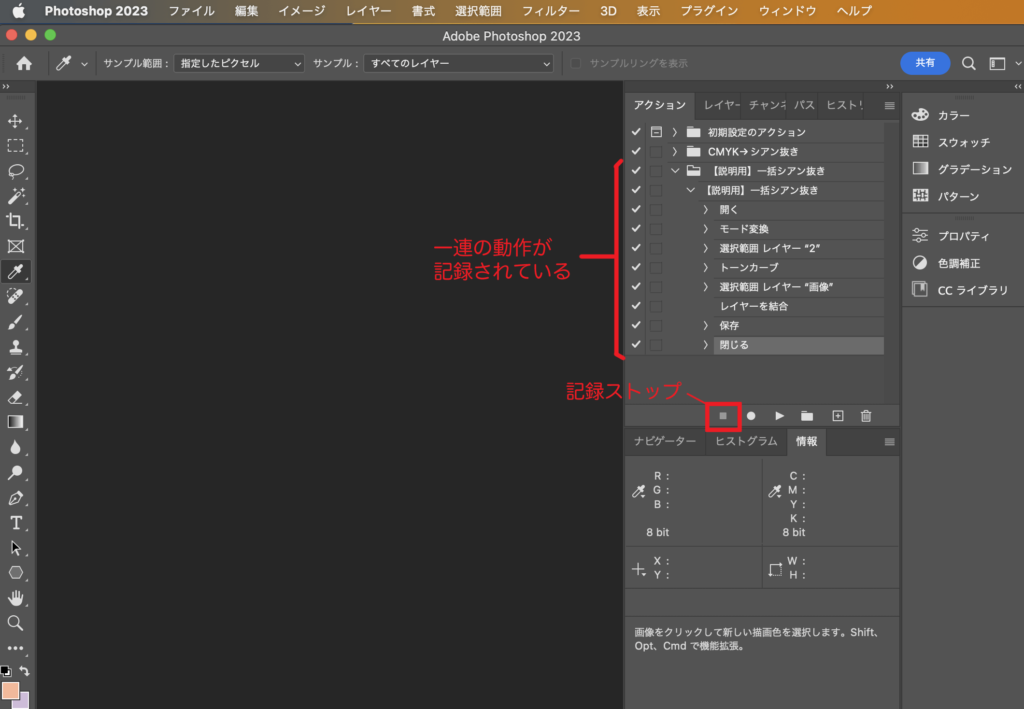Image resolution: width=1024 pixels, height=709 pixels.
Task: Open the イメージ menu
Action: coord(301,11)
